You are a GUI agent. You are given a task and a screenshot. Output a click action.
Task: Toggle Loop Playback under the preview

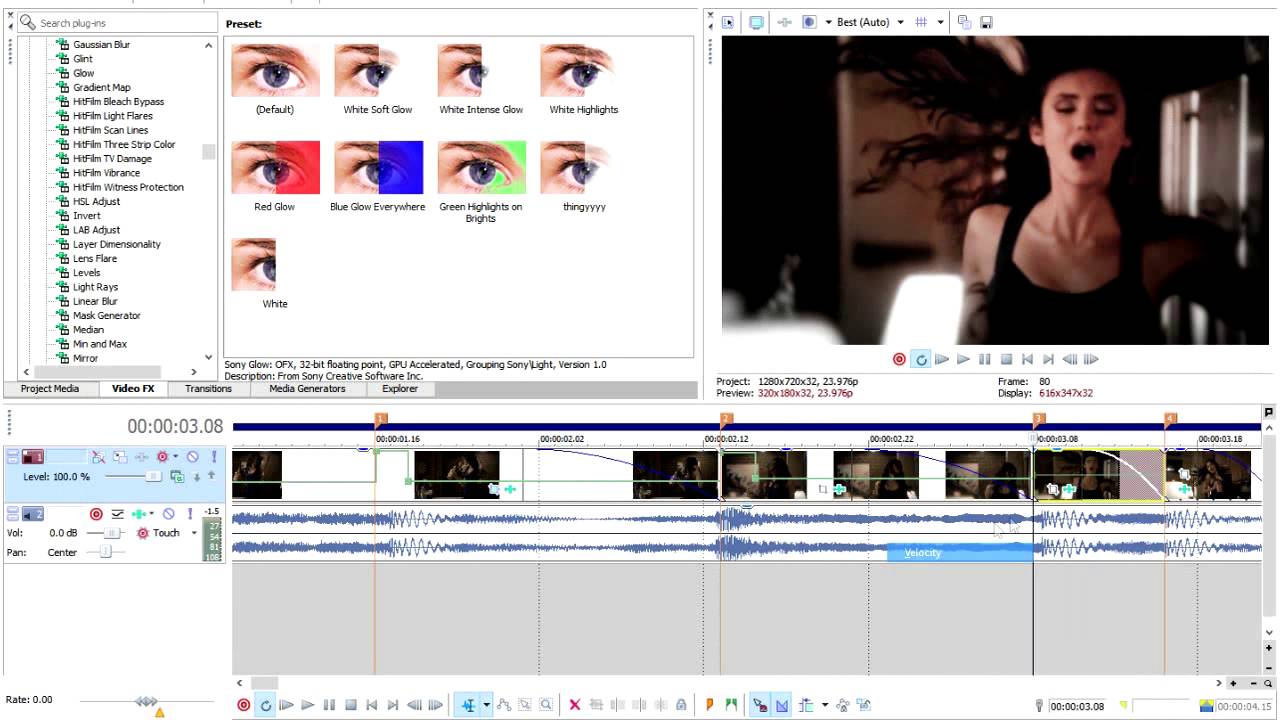pyautogui.click(x=921, y=359)
